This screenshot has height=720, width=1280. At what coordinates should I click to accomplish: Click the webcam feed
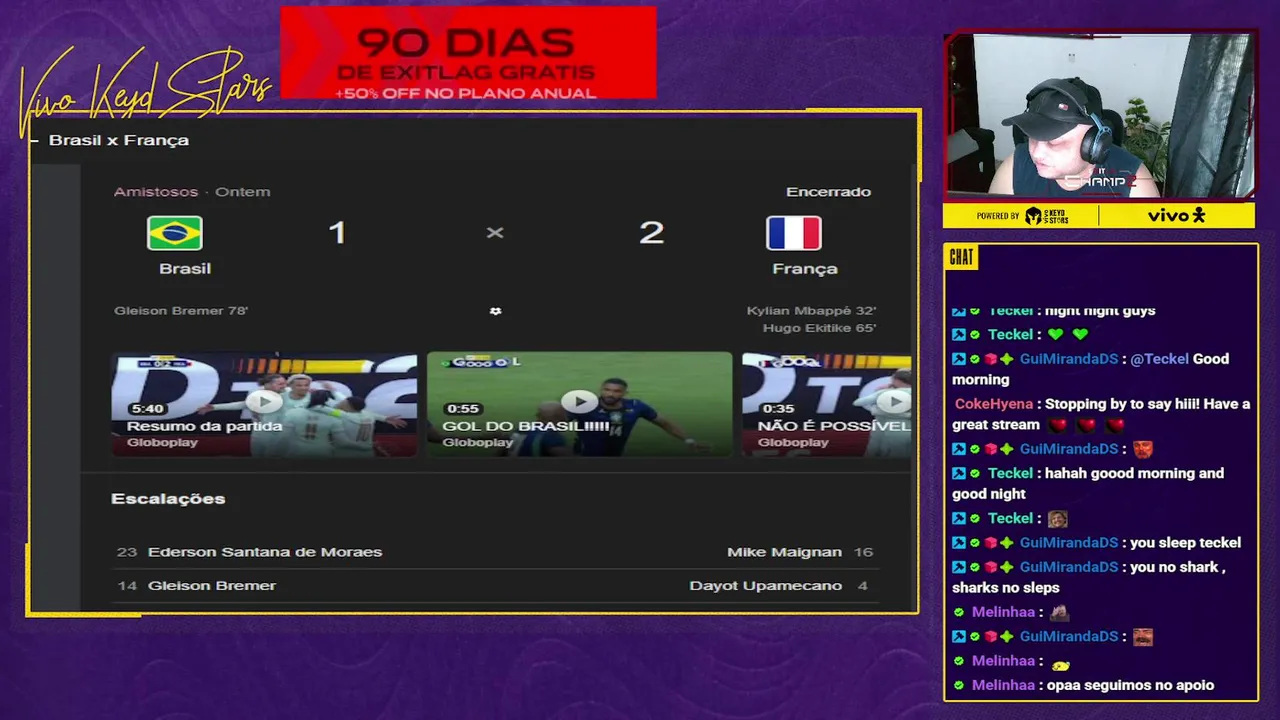point(1099,115)
